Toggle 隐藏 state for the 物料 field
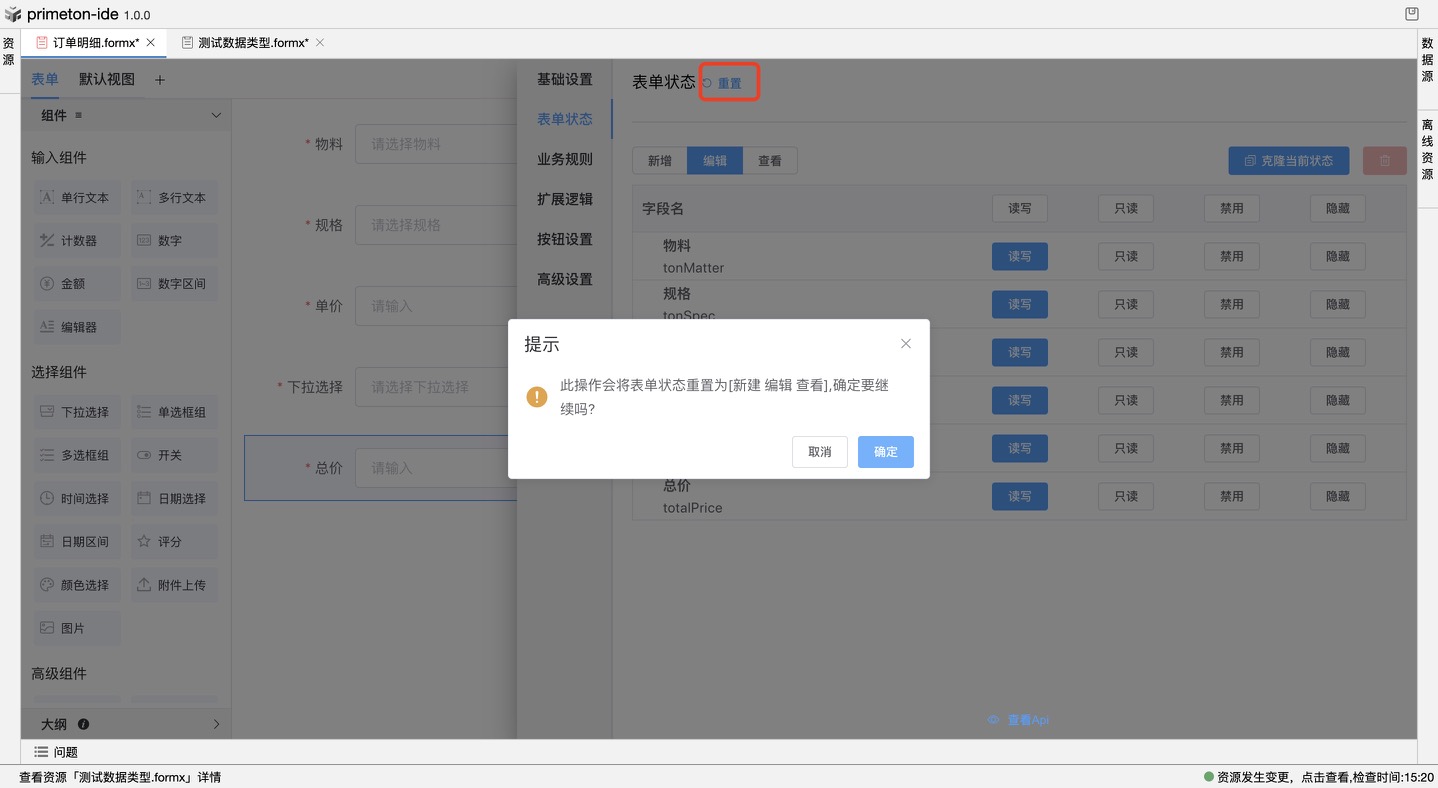Screen dimensions: 1438x788 point(1337,256)
